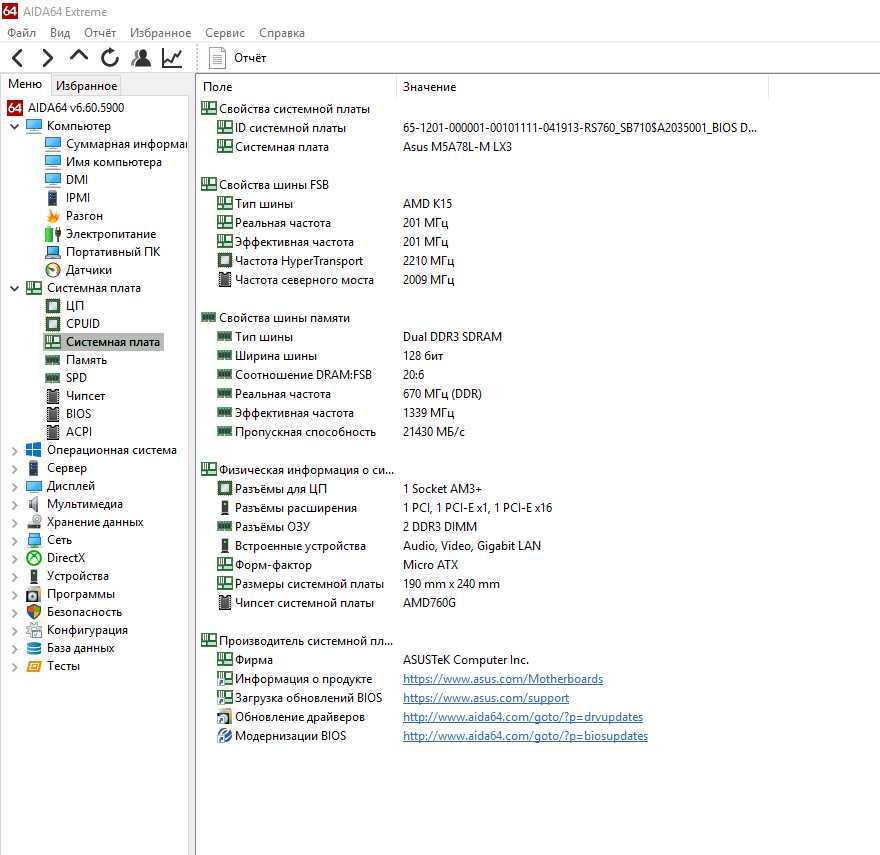Expand the Конфигурация tree node
880x855 pixels.
point(15,630)
